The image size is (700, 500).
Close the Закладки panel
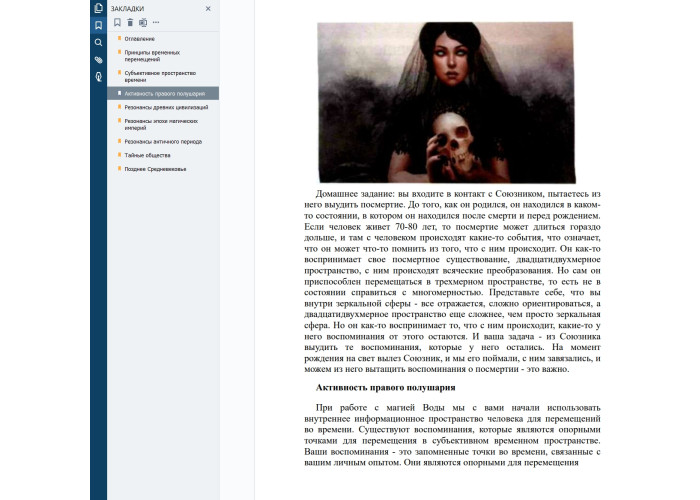208,8
